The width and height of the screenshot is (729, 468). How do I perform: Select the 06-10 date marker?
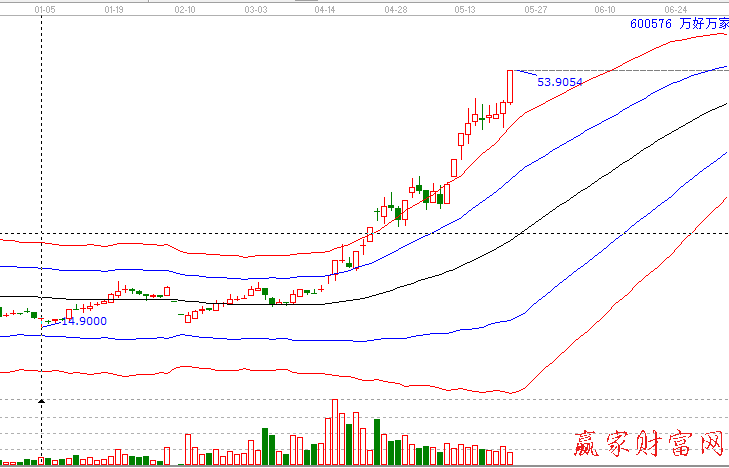click(x=605, y=8)
